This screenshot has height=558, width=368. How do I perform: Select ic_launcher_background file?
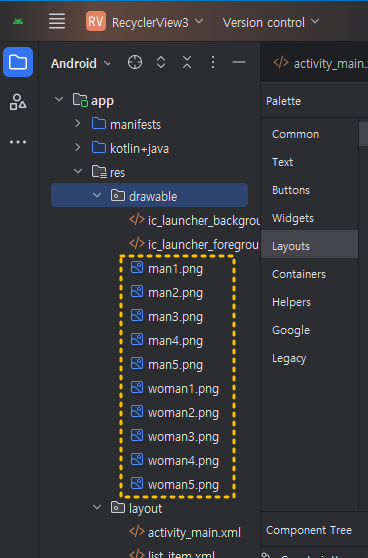tap(194, 221)
